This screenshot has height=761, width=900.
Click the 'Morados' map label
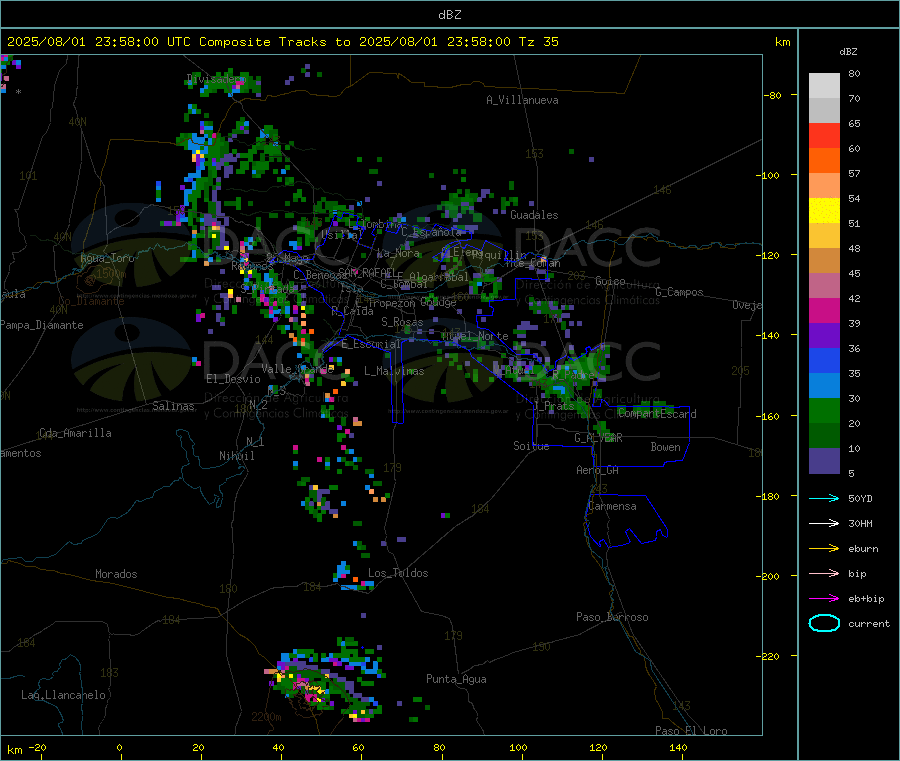point(117,574)
